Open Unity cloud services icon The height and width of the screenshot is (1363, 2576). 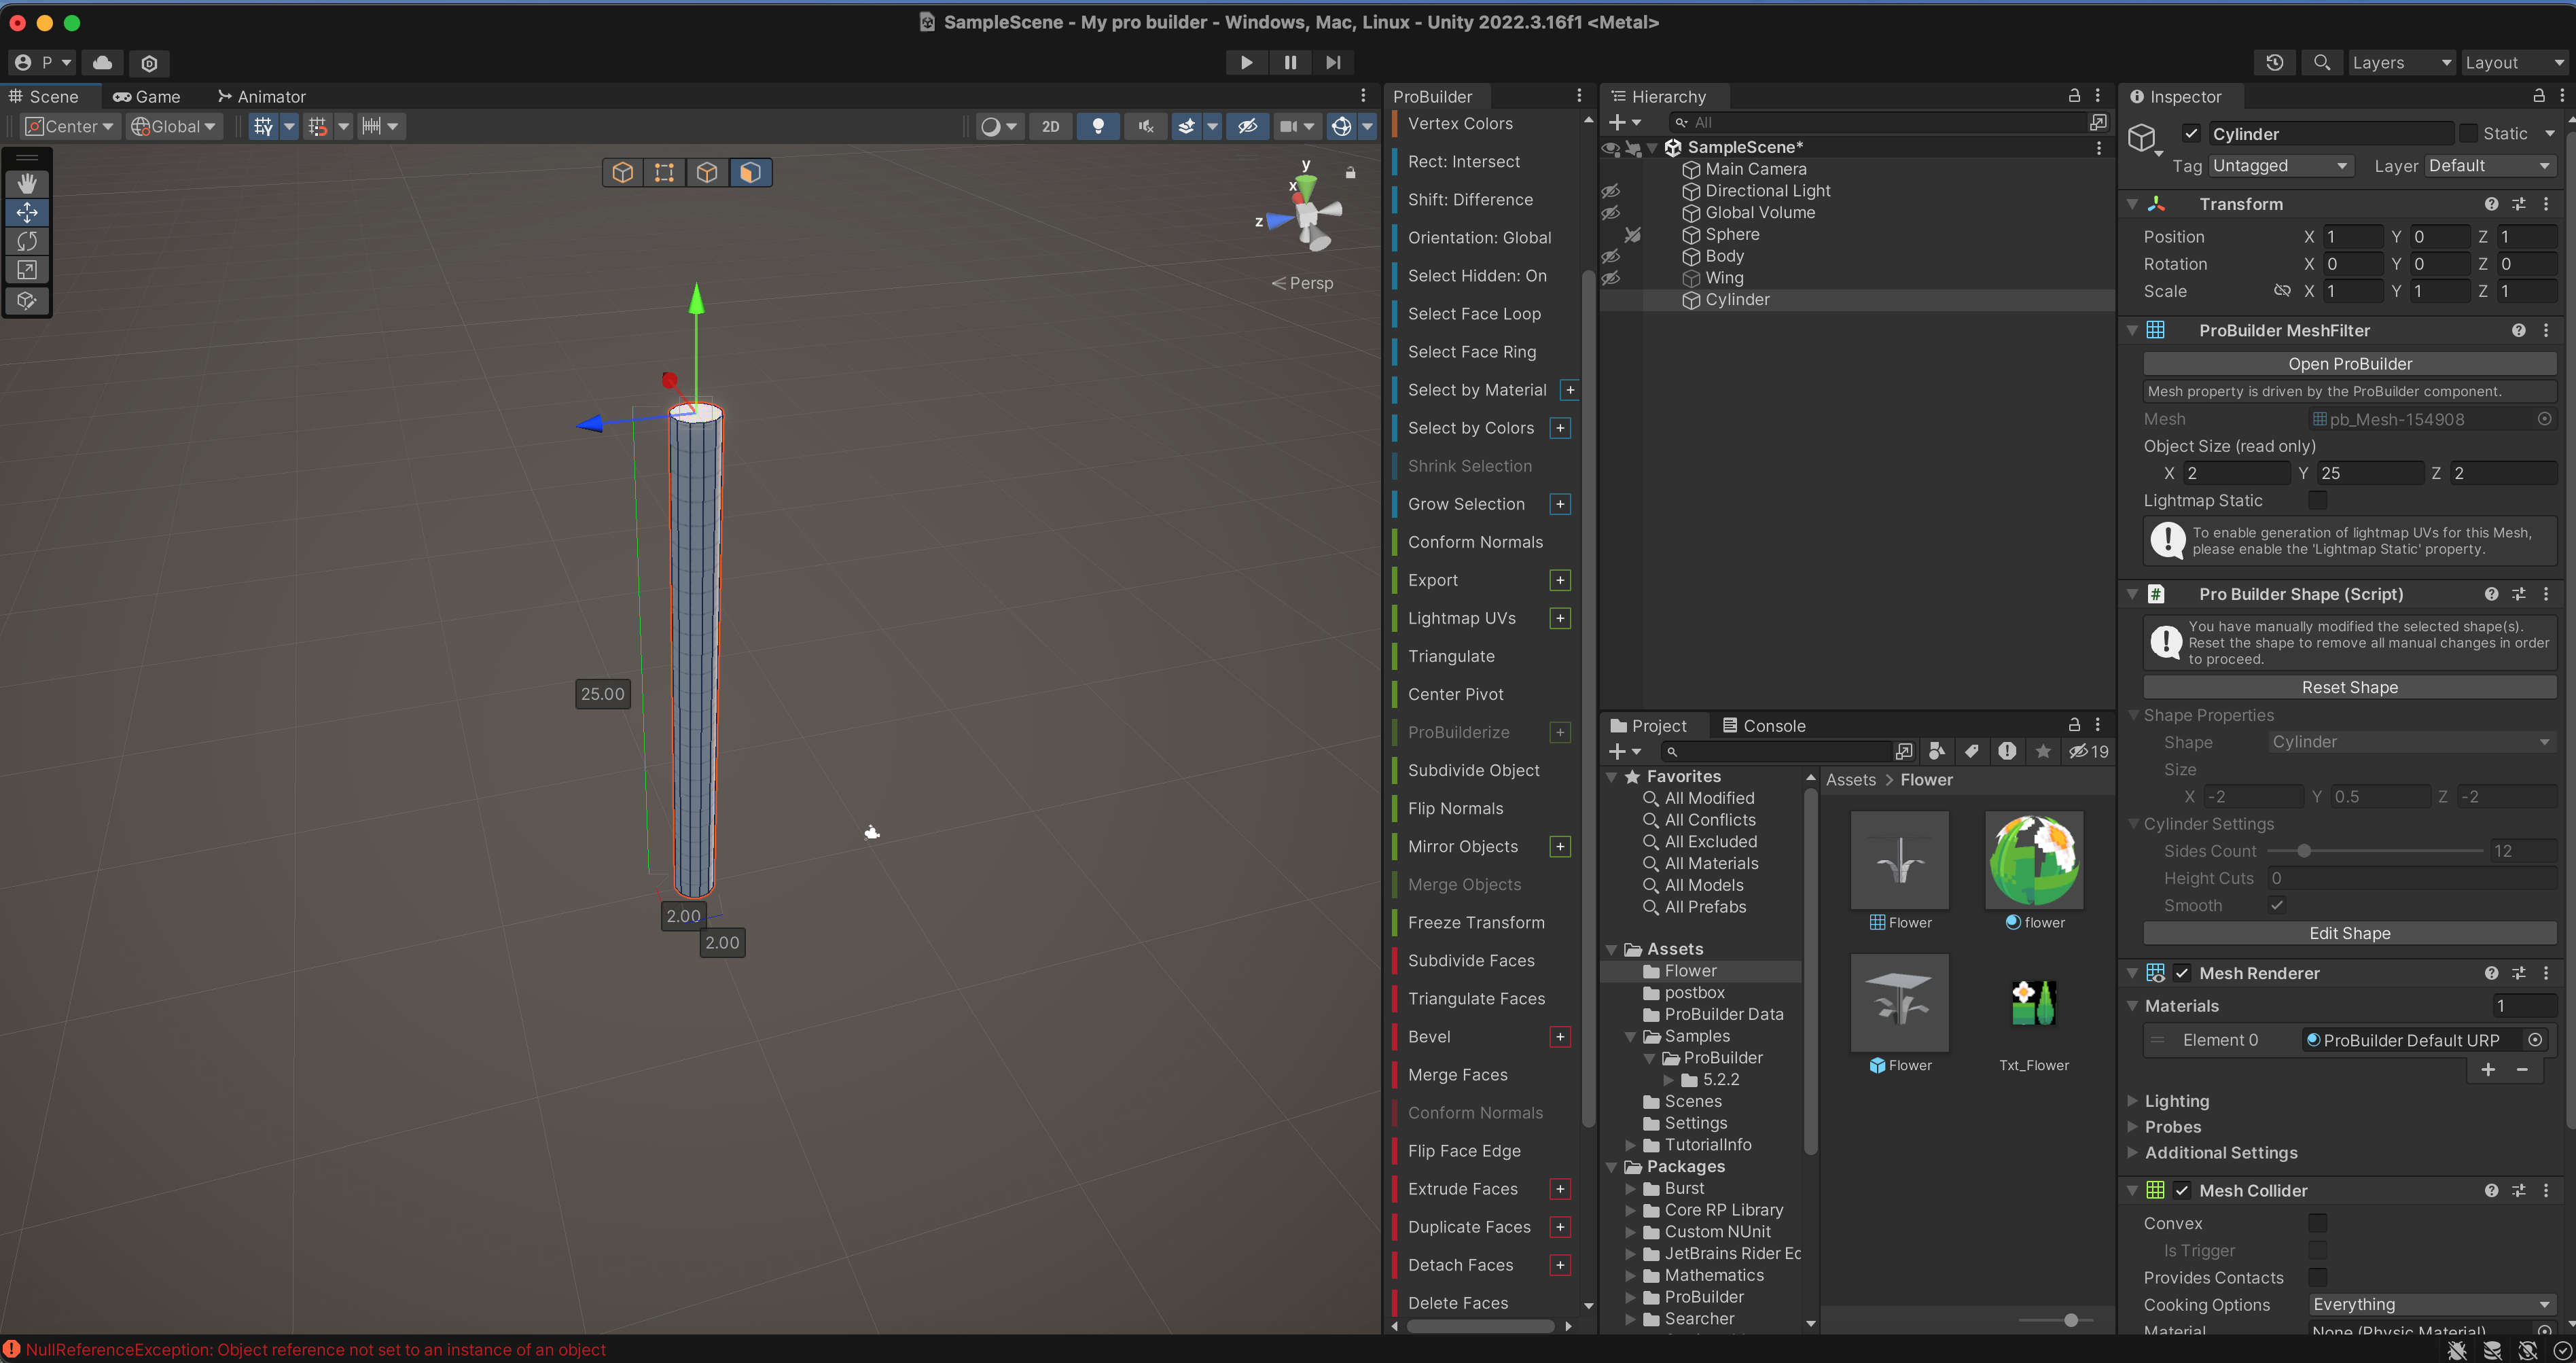(x=102, y=62)
